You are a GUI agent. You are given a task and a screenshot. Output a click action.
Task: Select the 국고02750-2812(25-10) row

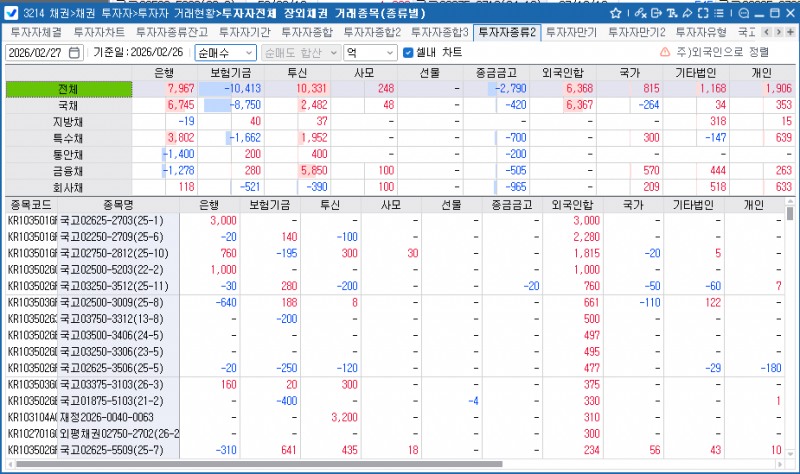click(x=394, y=254)
